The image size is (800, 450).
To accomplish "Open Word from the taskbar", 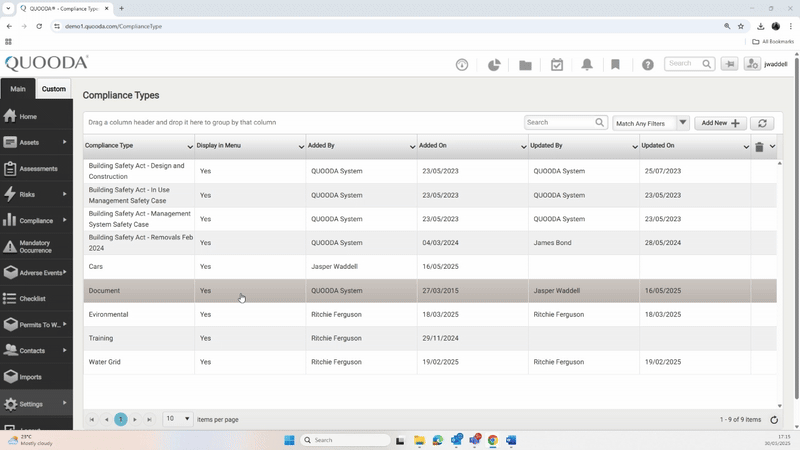I will (x=511, y=440).
